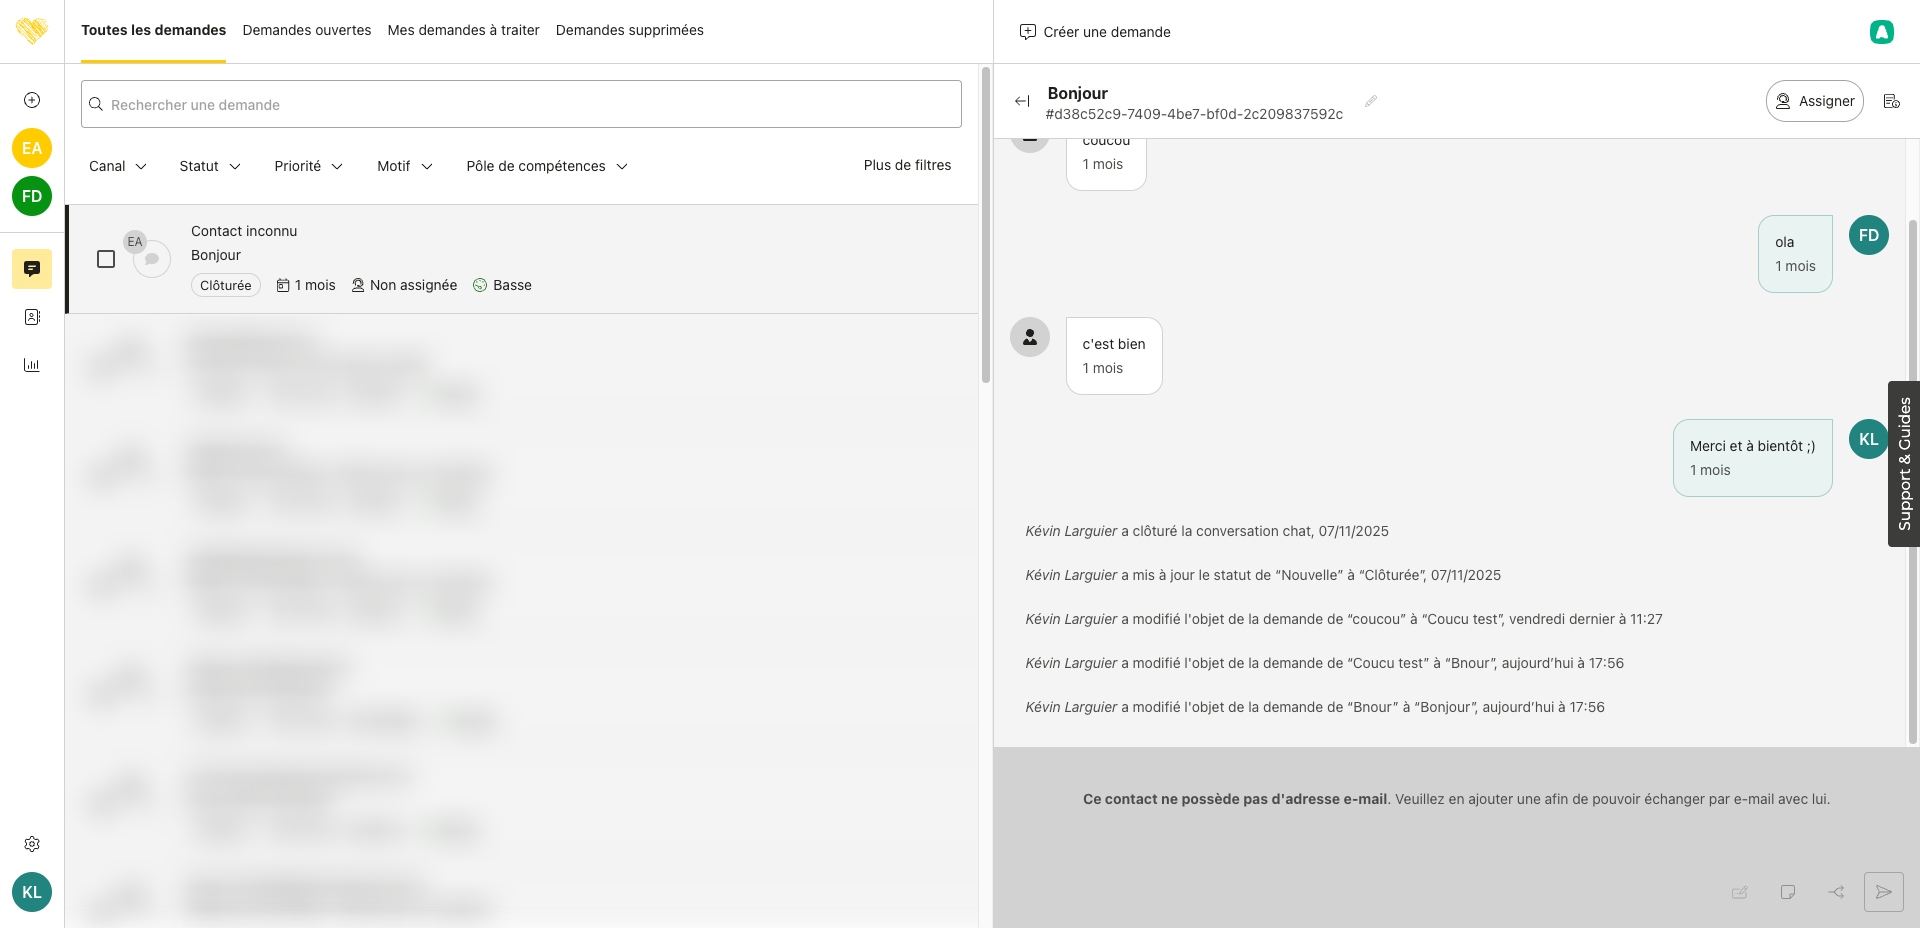Click the request list vertical scrollbar
This screenshot has height=928, width=1920.
pos(985,225)
